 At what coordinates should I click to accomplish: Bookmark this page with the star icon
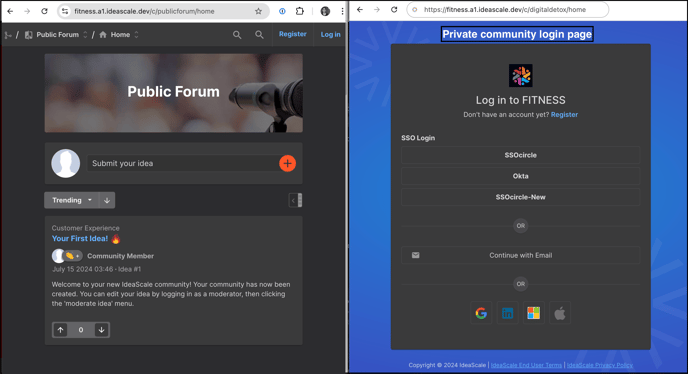[x=258, y=11]
